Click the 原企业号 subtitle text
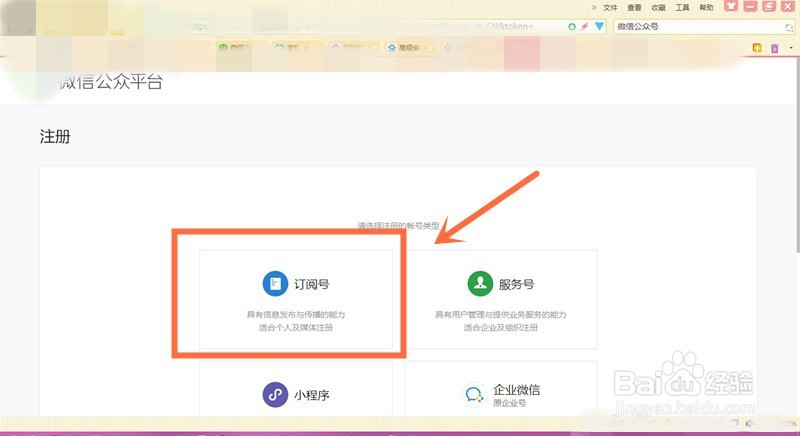800x436 pixels. click(509, 403)
